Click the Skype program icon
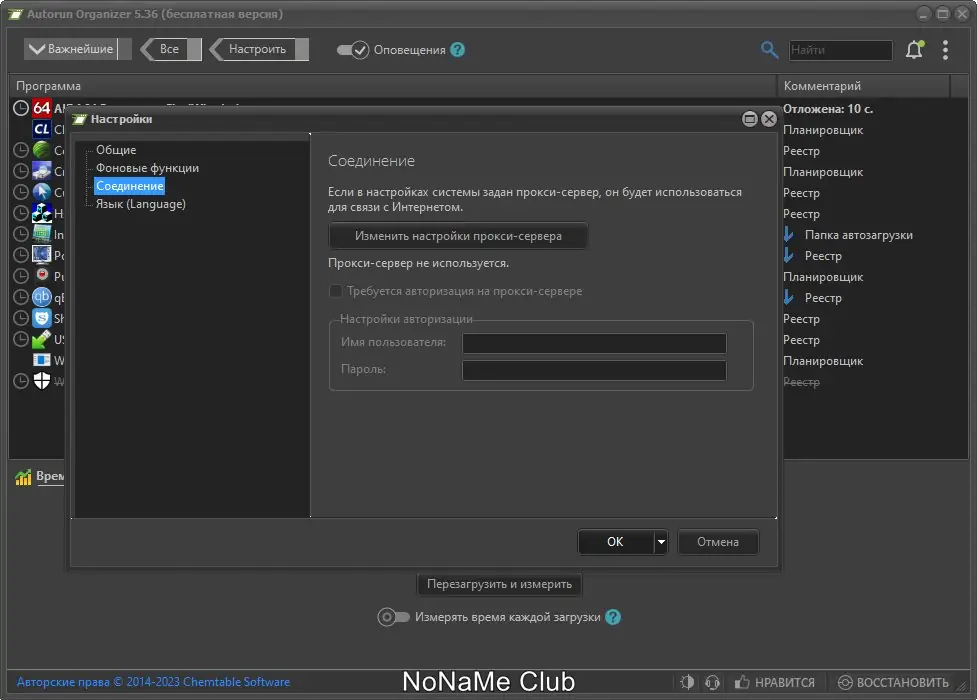 coord(42,318)
